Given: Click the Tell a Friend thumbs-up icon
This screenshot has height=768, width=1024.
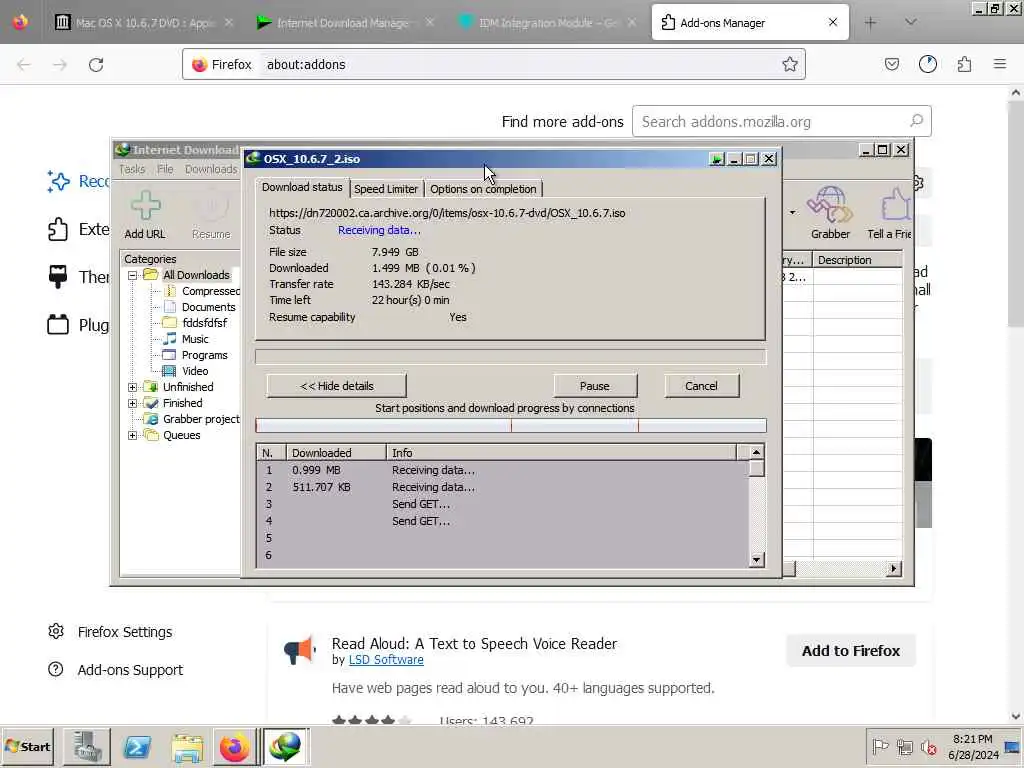Looking at the screenshot, I should (895, 206).
